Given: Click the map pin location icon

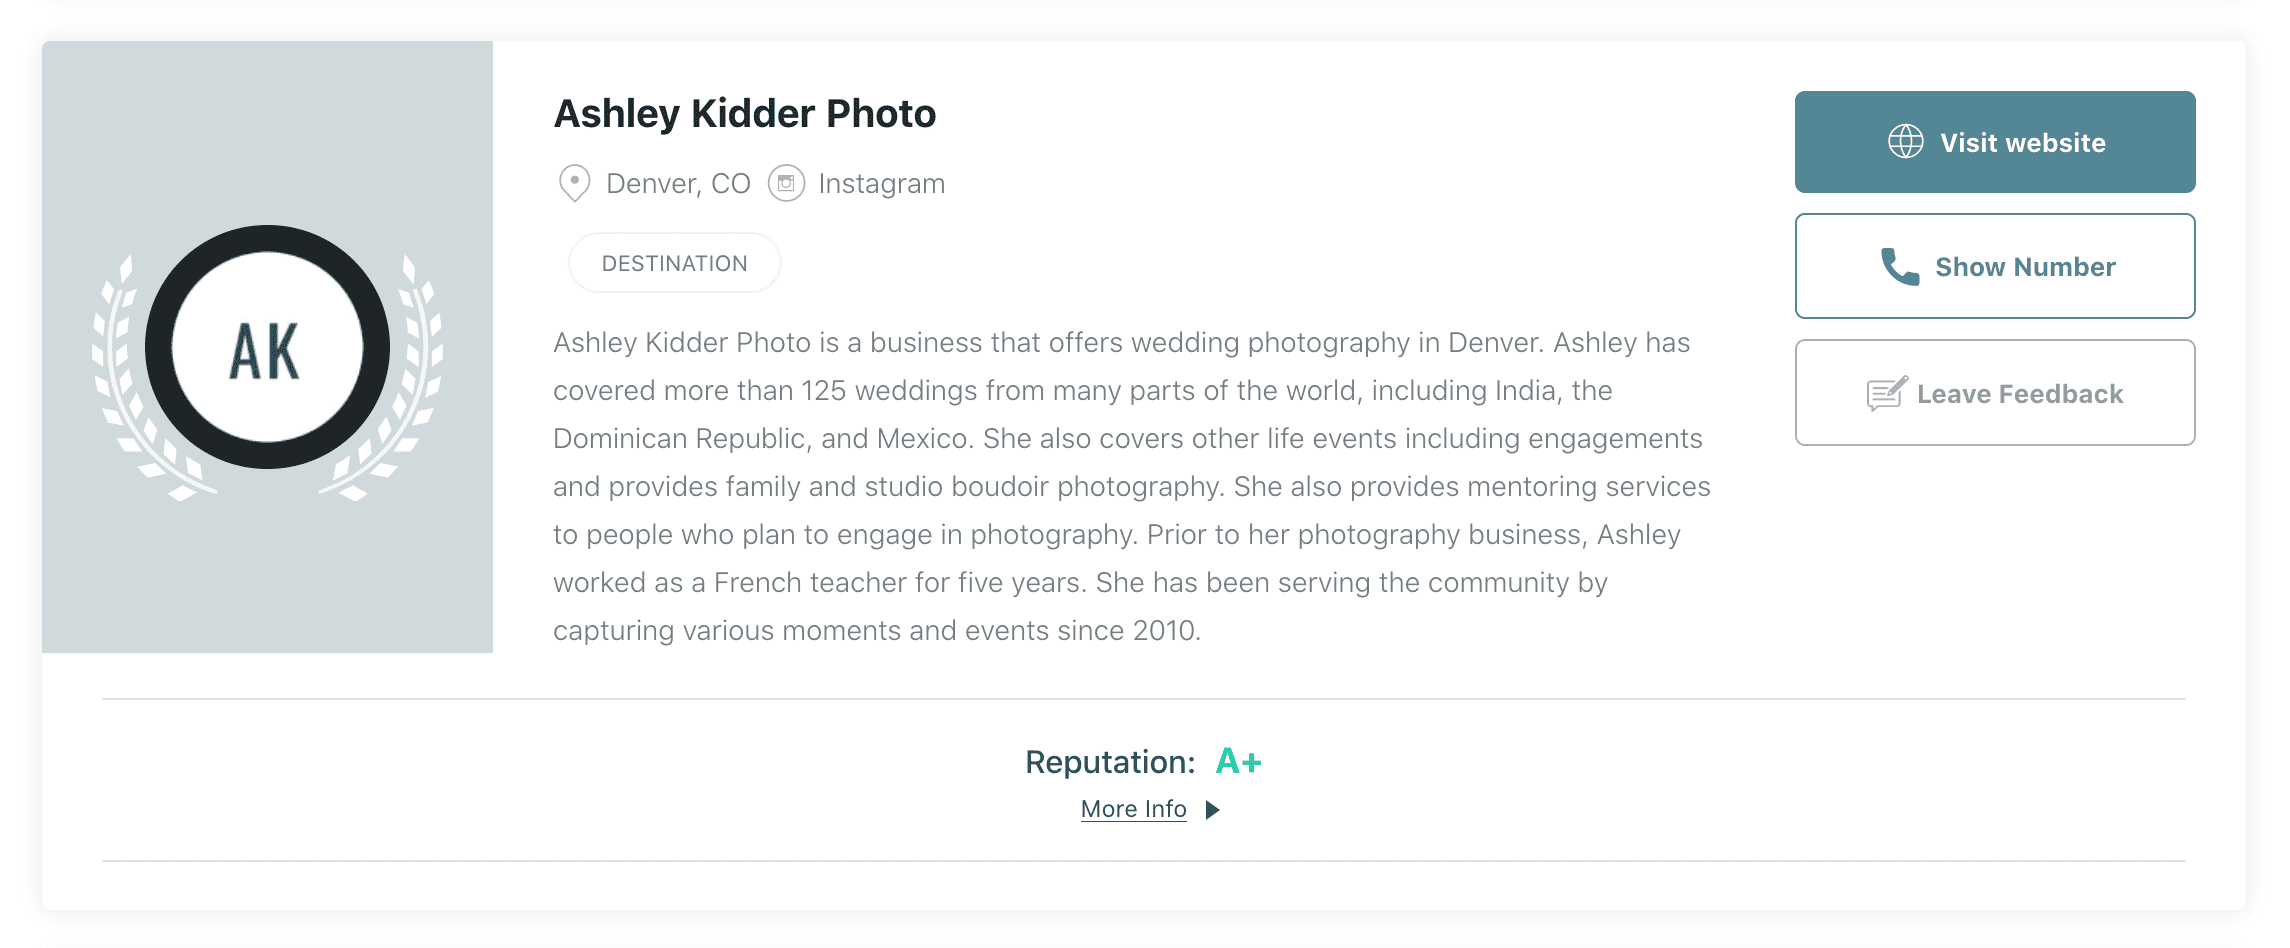Looking at the screenshot, I should click(x=574, y=184).
